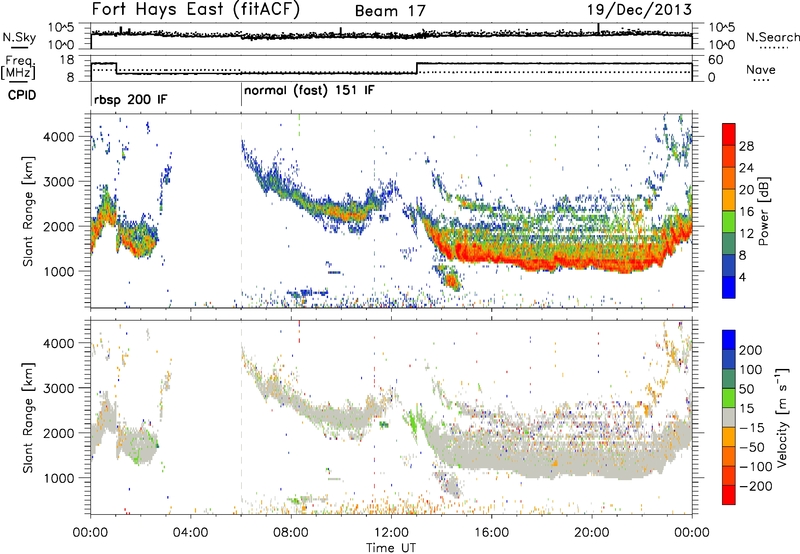The height and width of the screenshot is (554, 800).
Task: Click the 'Slant Range [km]' label of the velocity panel
Action: click(x=28, y=417)
